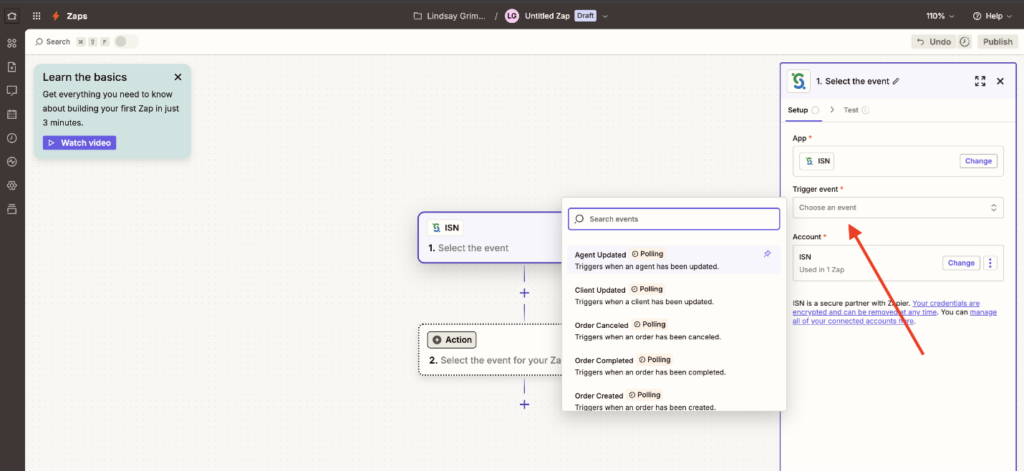Click the plus icon below ISN step
This screenshot has height=471, width=1024.
click(x=524, y=293)
